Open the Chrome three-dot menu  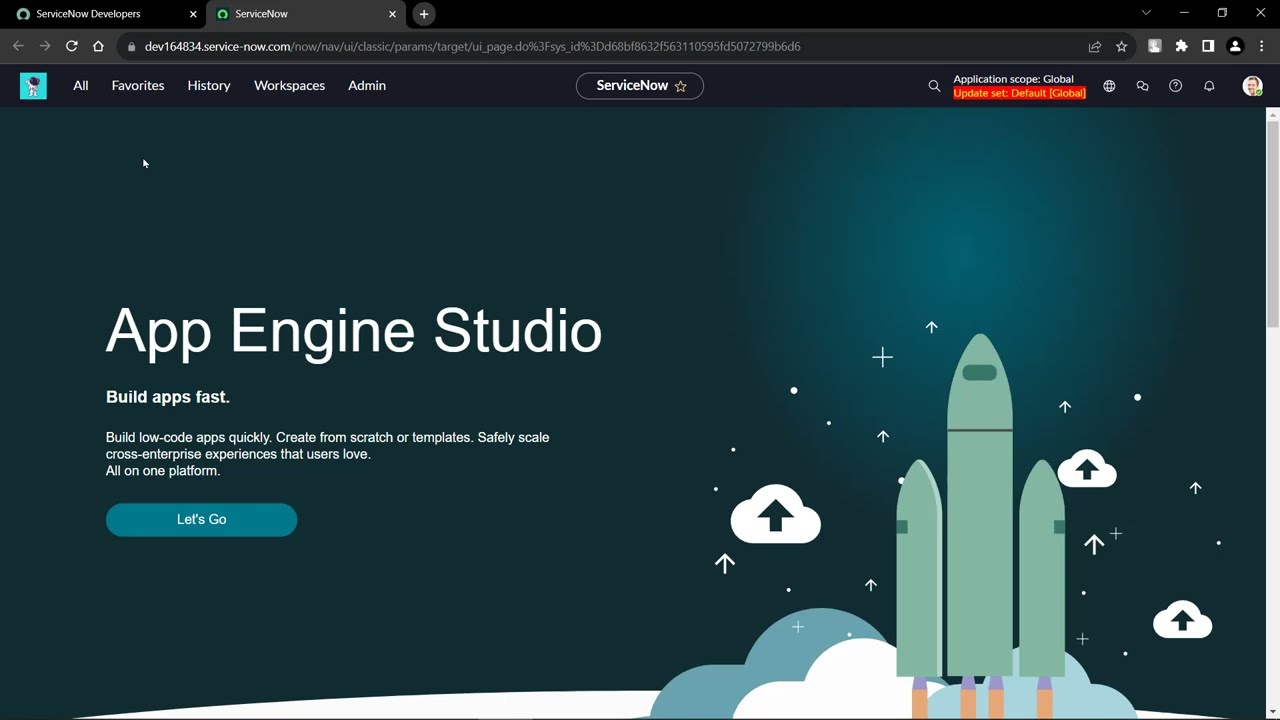click(1262, 46)
